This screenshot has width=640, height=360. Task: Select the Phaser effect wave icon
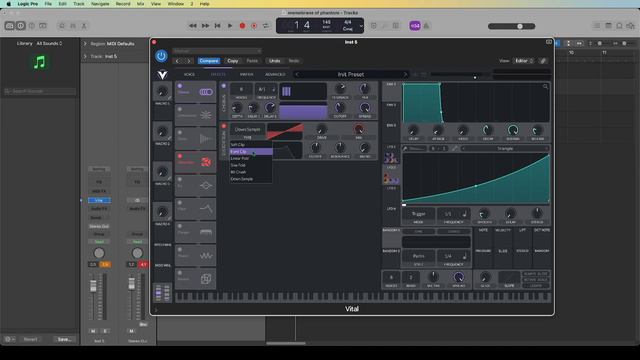tap(206, 256)
